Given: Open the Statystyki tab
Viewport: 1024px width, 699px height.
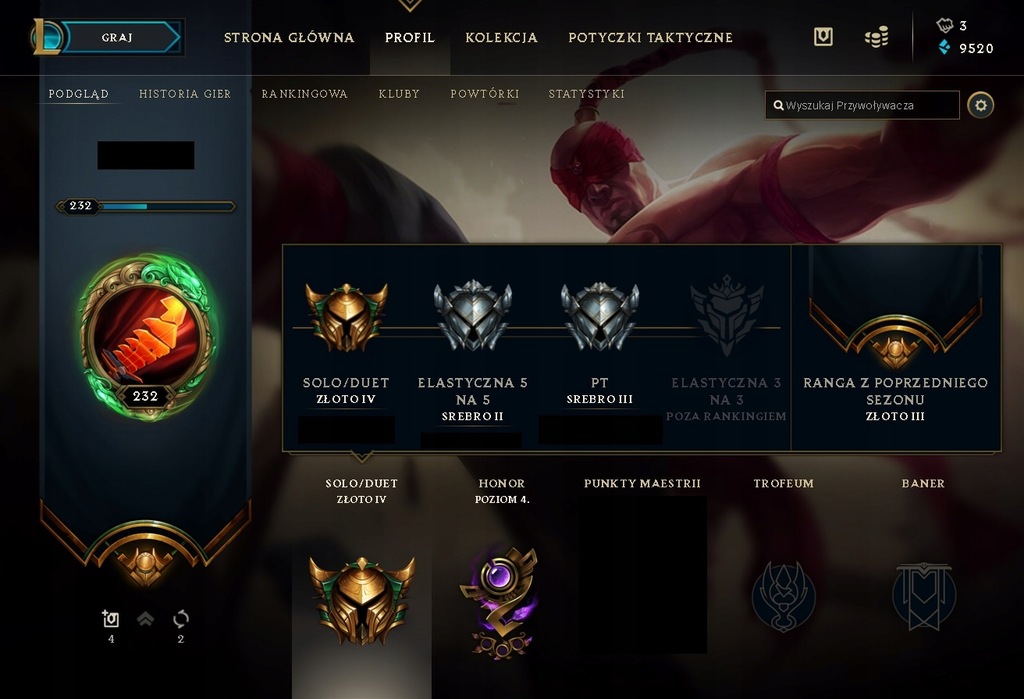Looking at the screenshot, I should [586, 94].
